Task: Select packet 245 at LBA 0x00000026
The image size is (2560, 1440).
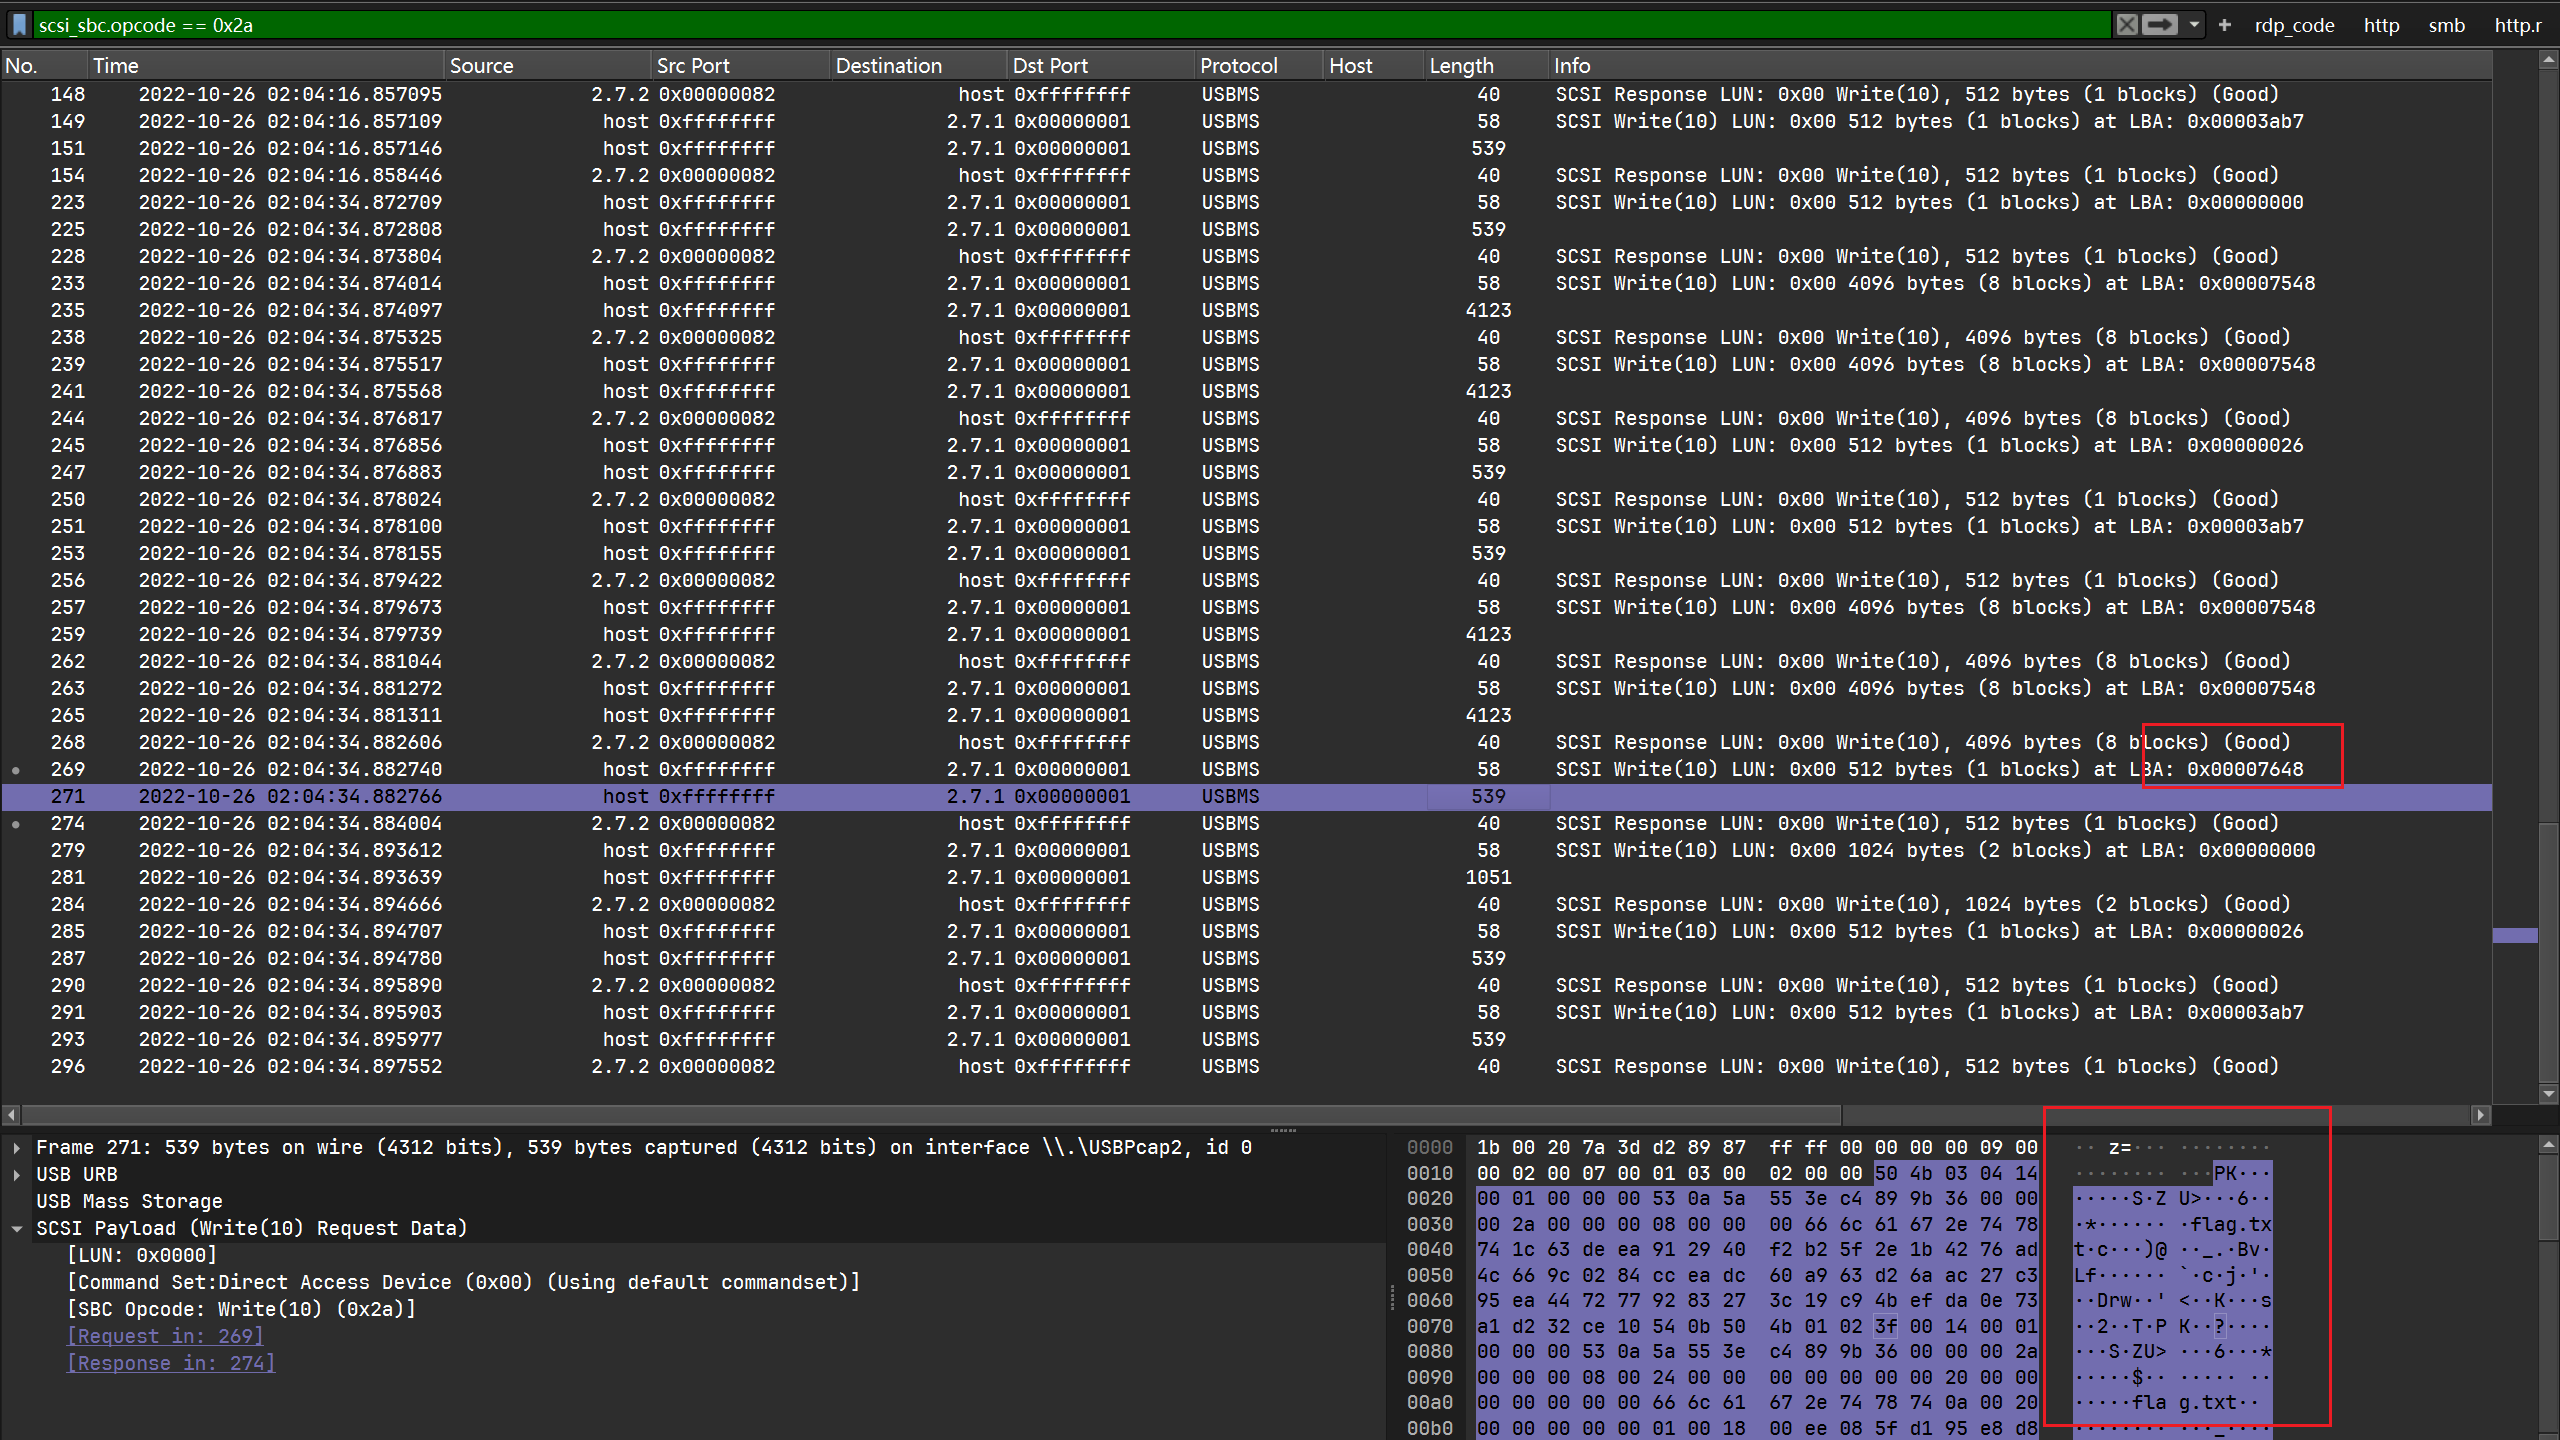Action: coord(1246,445)
